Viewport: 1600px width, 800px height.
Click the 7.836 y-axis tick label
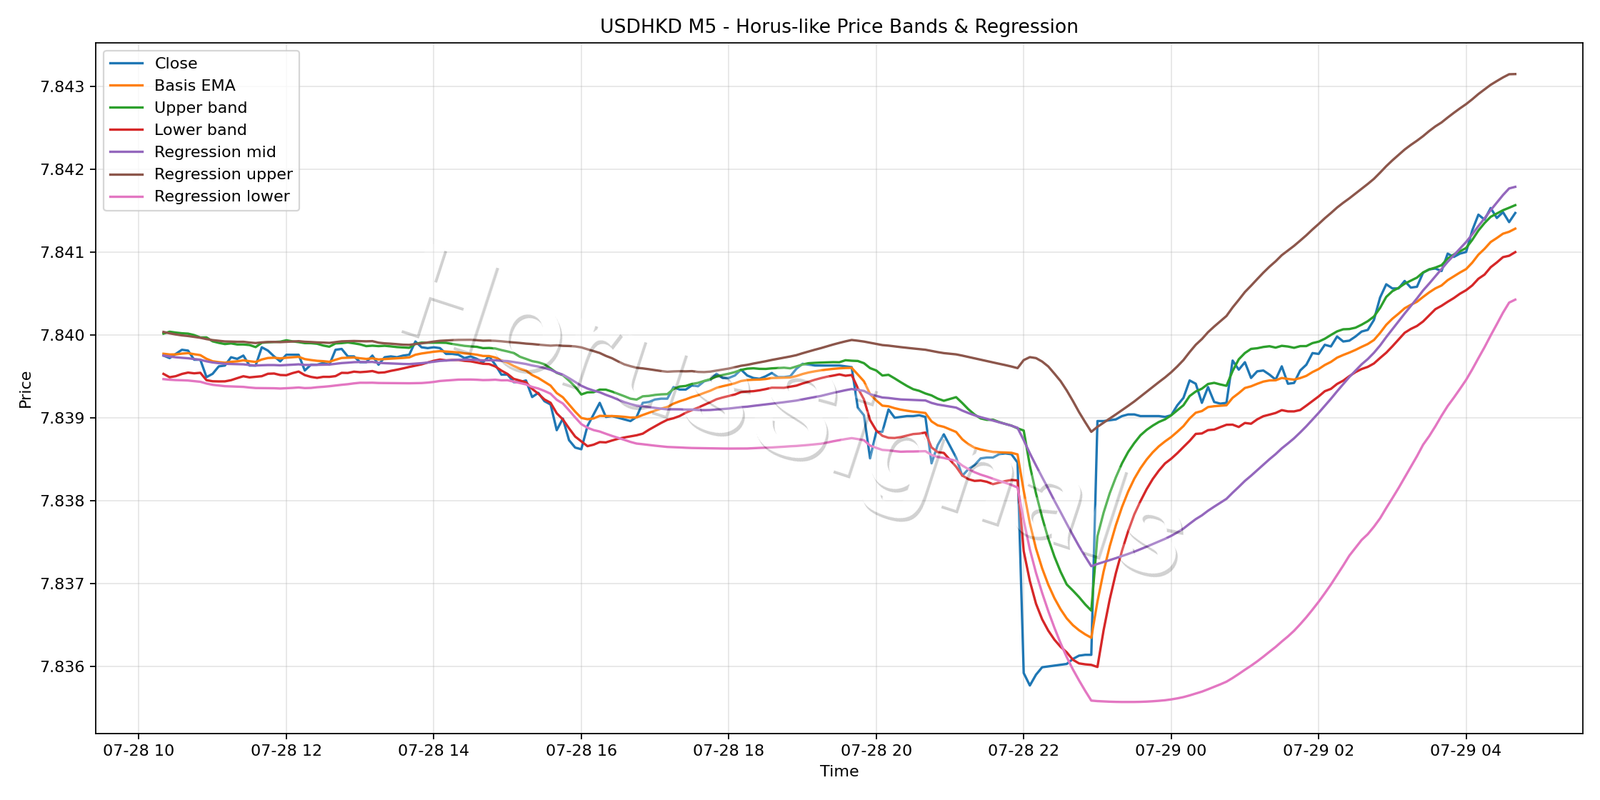click(62, 667)
